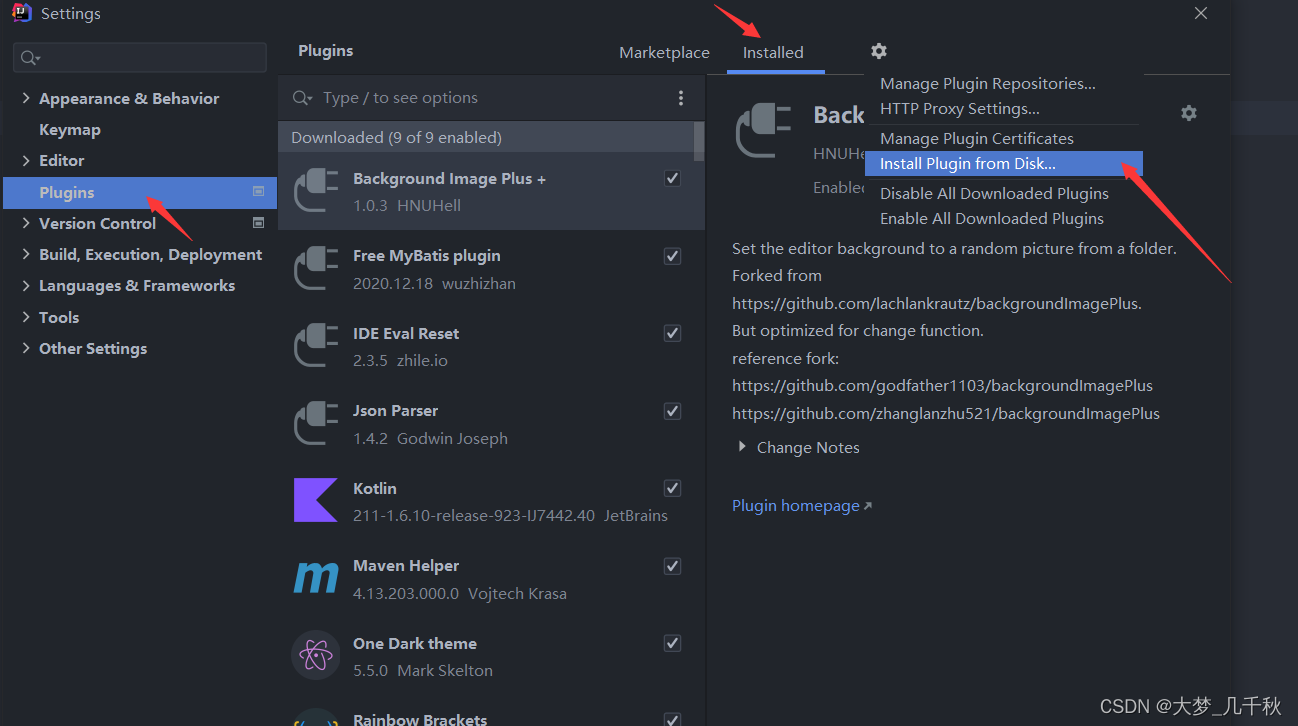Select the Maven Helper logo icon
Image resolution: width=1298 pixels, height=726 pixels.
[x=315, y=579]
